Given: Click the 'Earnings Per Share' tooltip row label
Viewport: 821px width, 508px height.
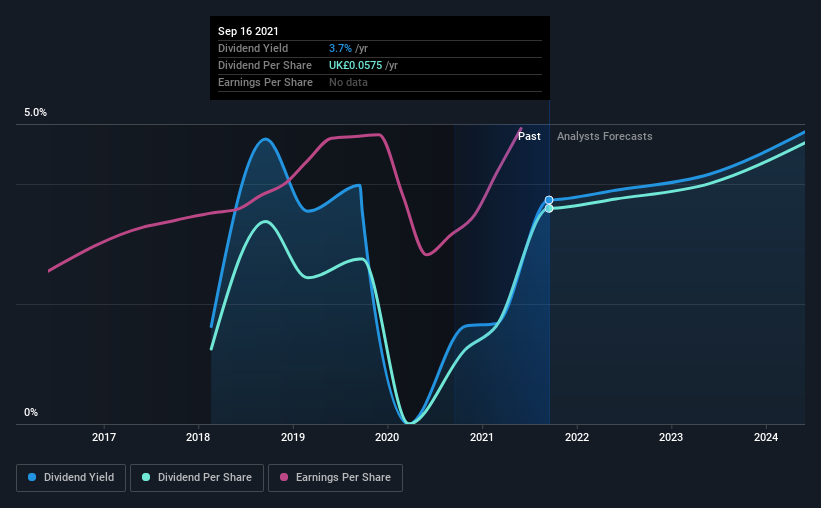Looking at the screenshot, I should pyautogui.click(x=265, y=82).
